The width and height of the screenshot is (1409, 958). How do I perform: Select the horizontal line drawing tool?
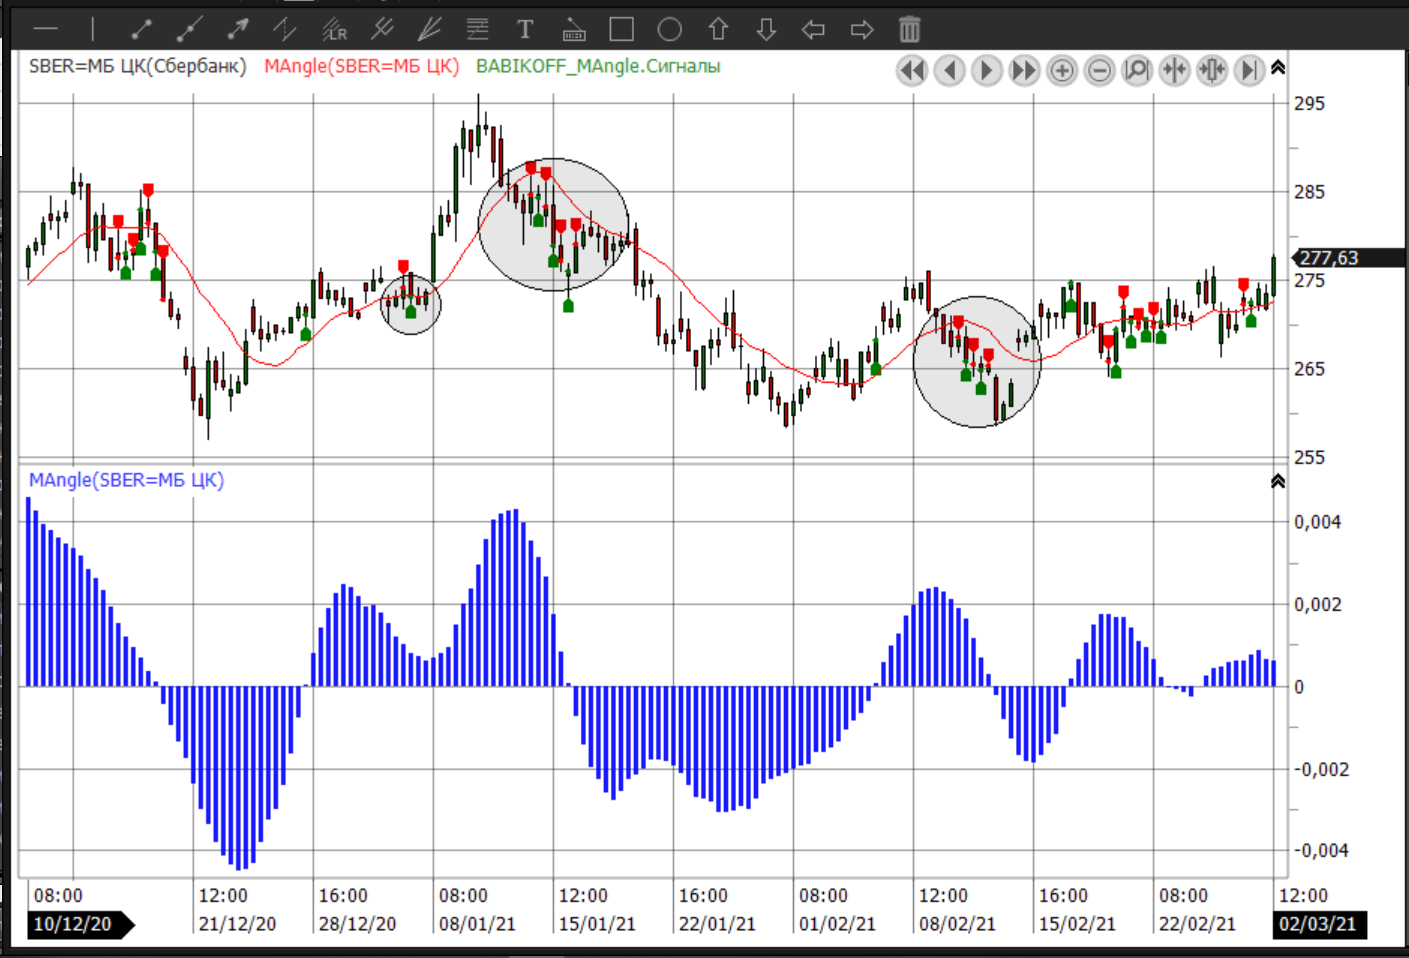coord(46,29)
